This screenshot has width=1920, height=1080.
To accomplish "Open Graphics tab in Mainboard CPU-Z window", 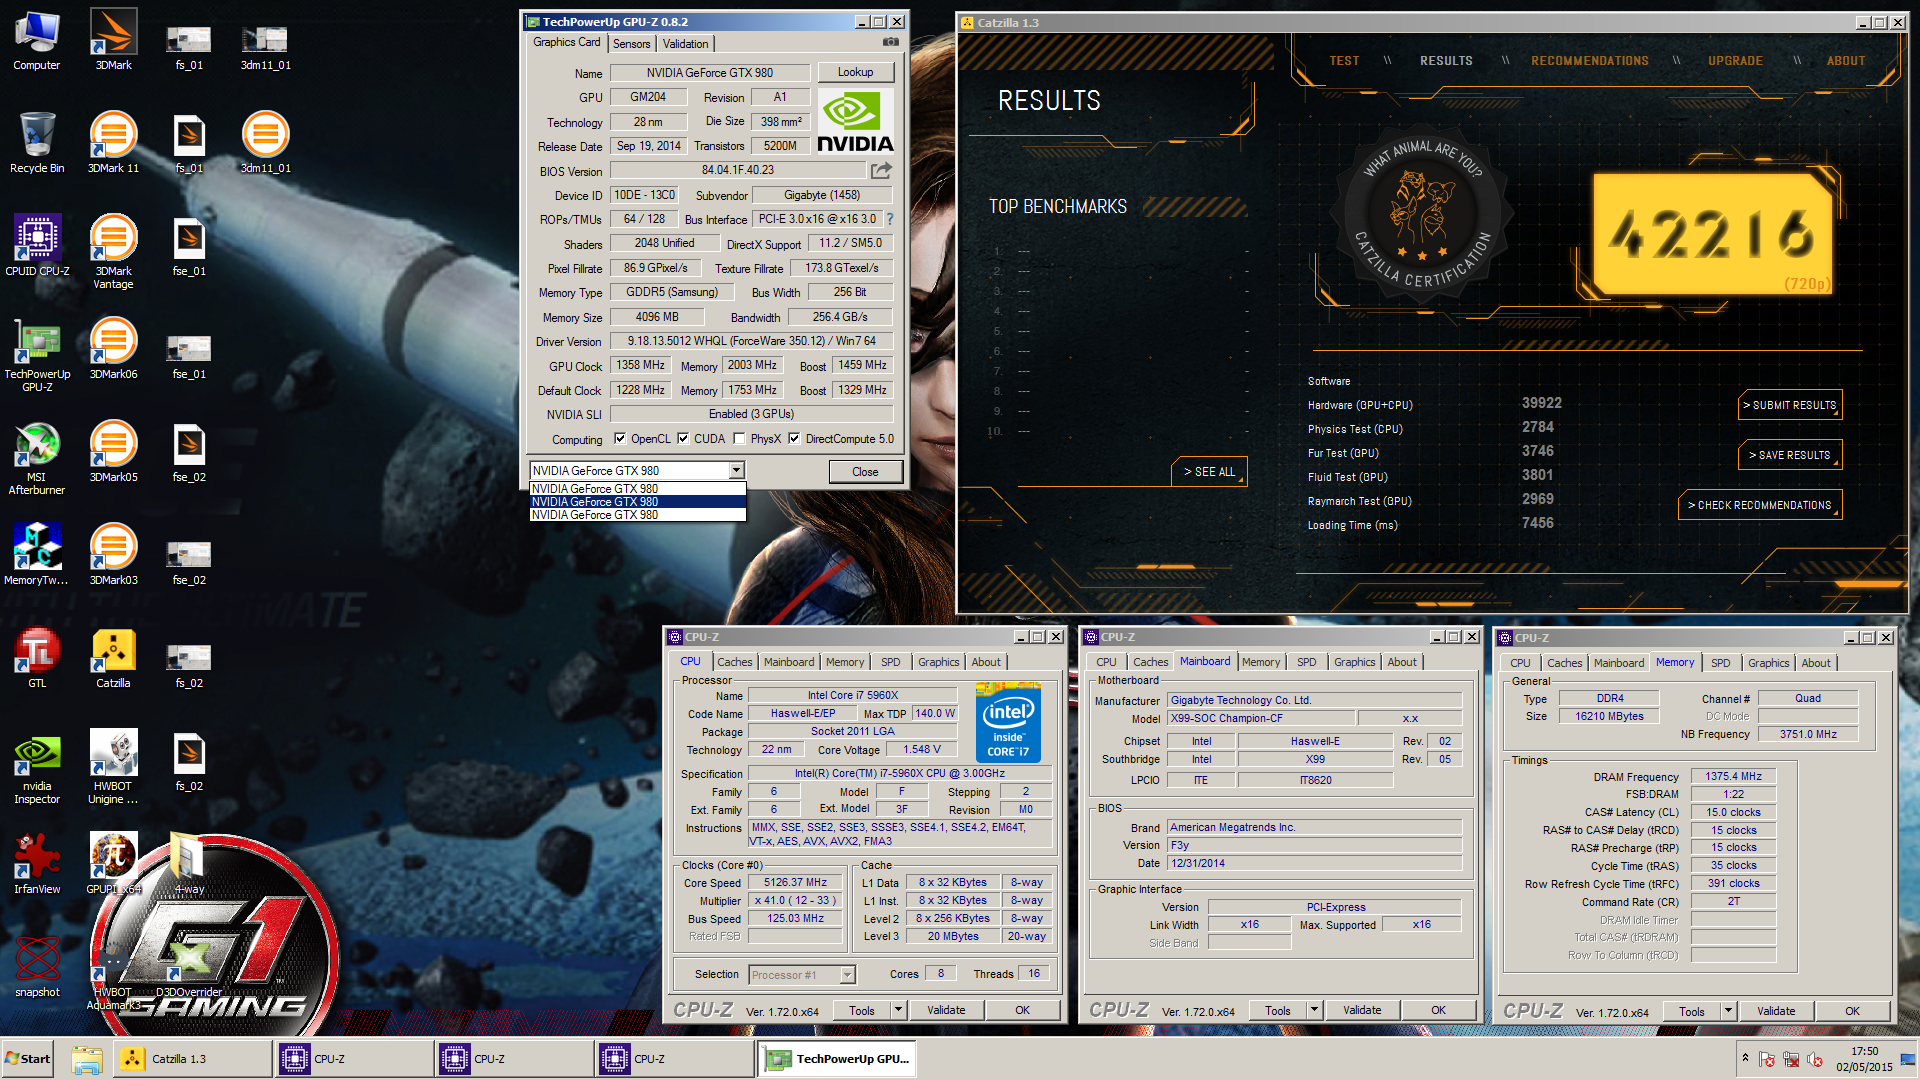I will point(1354,662).
